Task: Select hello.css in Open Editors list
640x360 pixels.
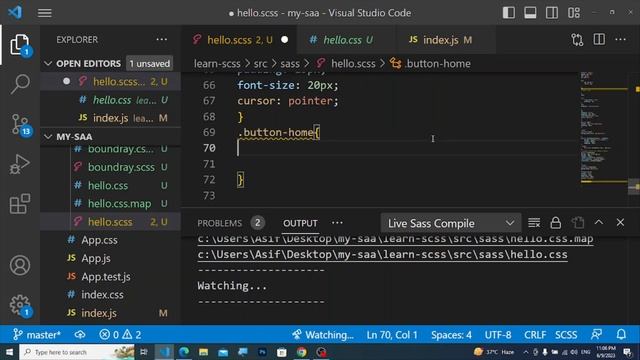Action: pyautogui.click(x=111, y=100)
